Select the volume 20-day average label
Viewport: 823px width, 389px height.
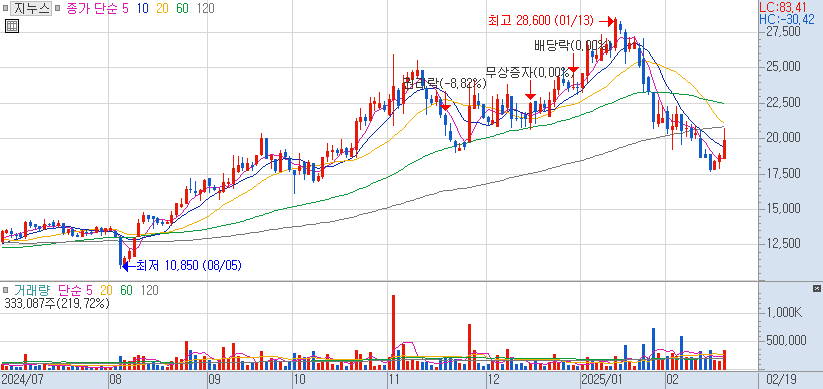pos(107,290)
